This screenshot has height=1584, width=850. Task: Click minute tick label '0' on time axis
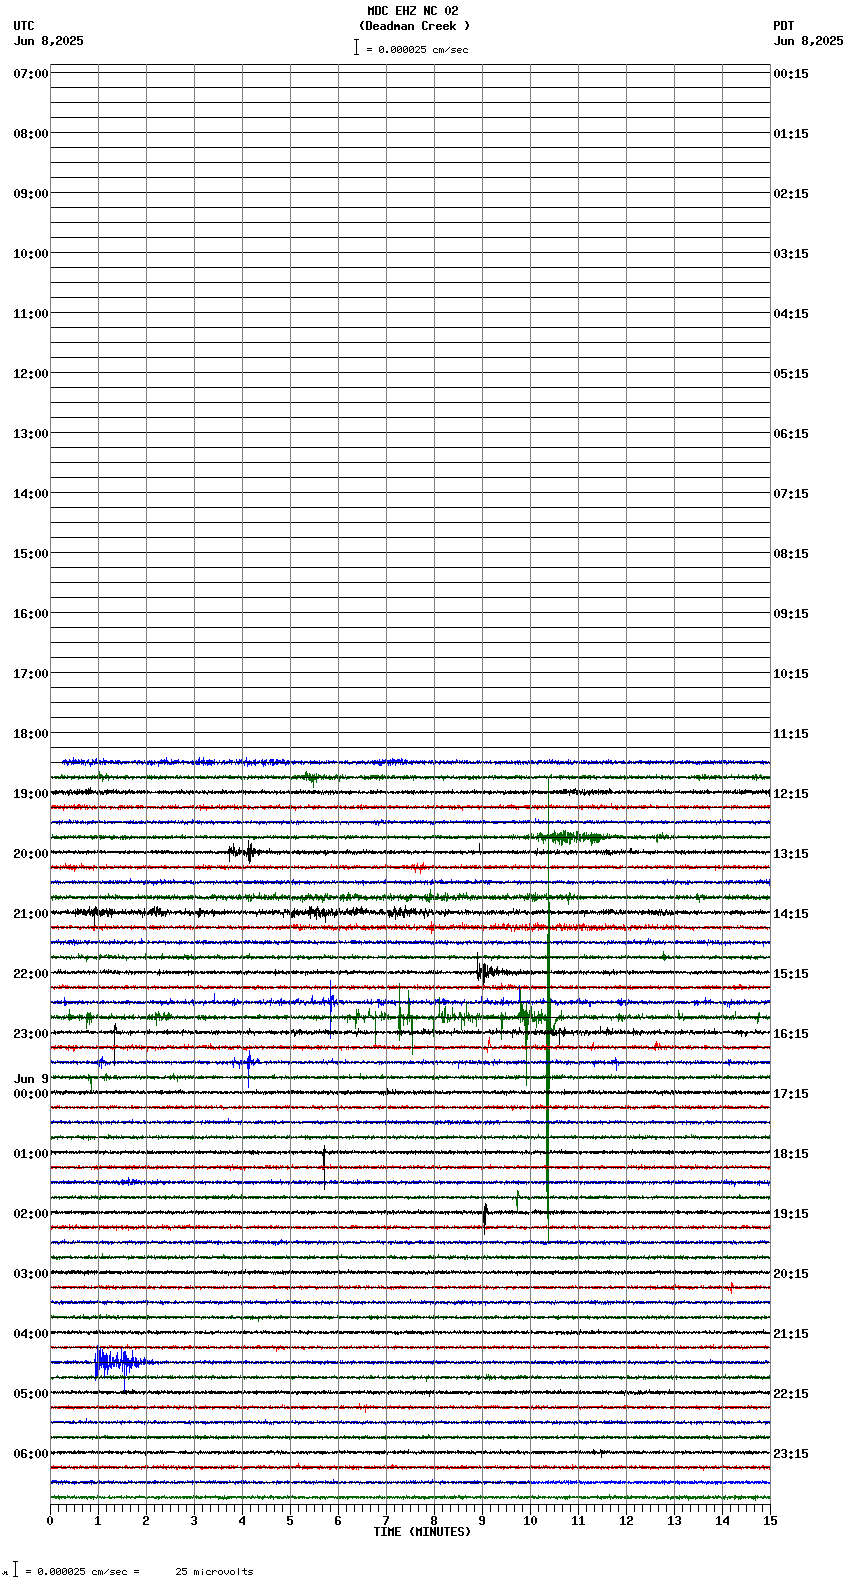(50, 1521)
